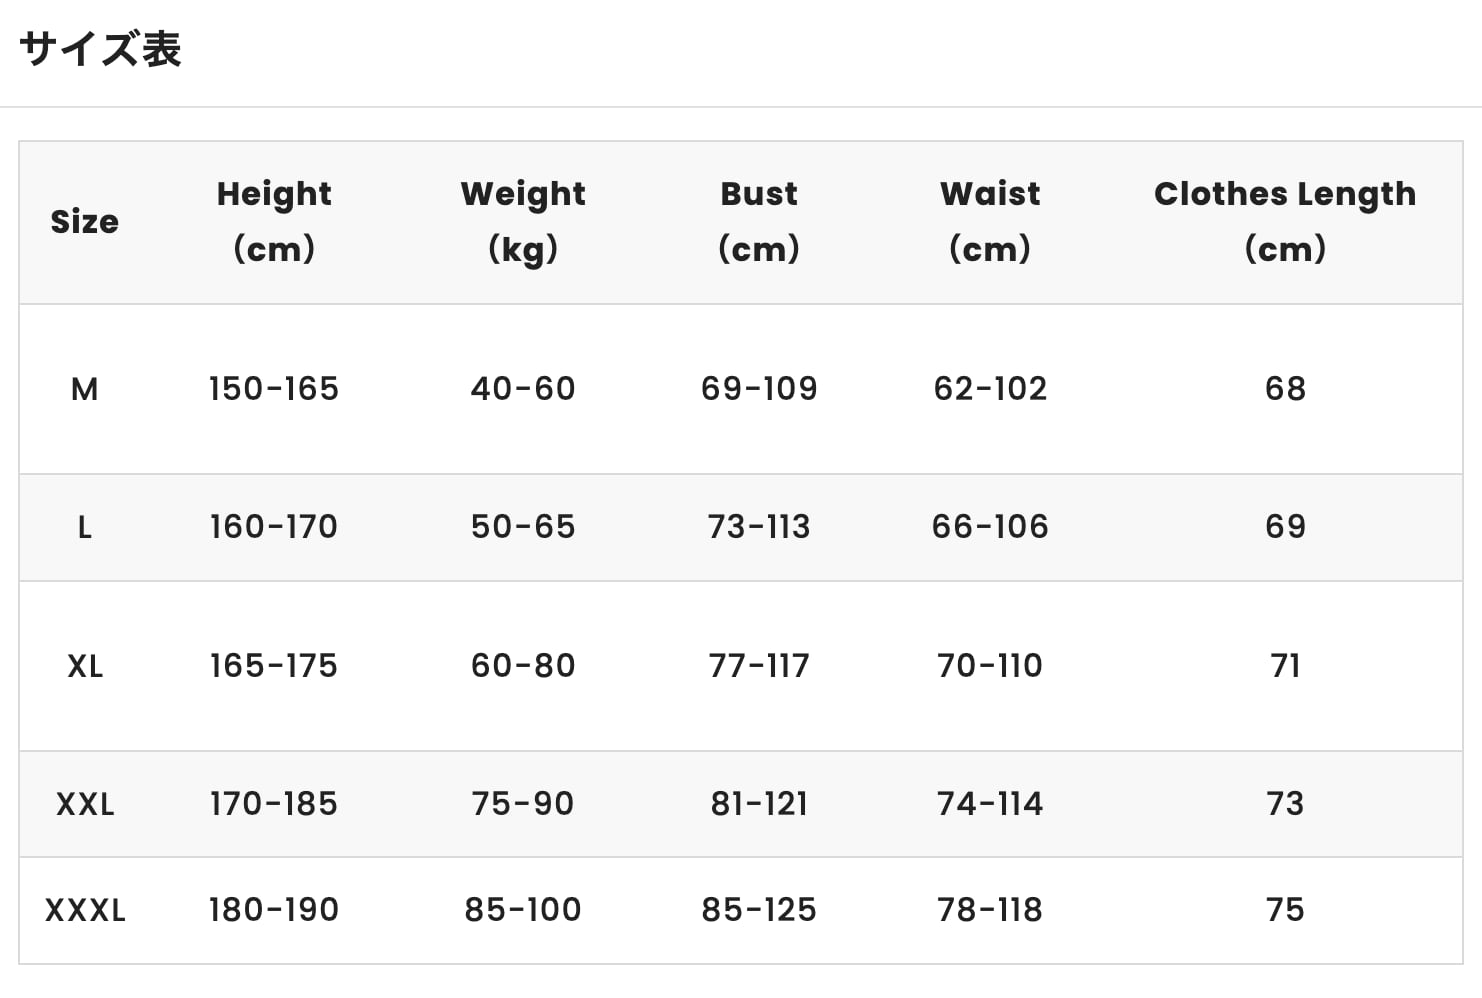Select the XL size row label
The width and height of the screenshot is (1482, 998).
84,666
